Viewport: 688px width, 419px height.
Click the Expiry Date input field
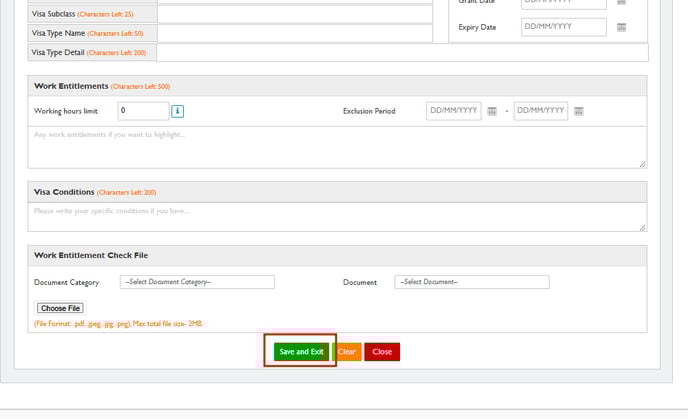point(564,27)
